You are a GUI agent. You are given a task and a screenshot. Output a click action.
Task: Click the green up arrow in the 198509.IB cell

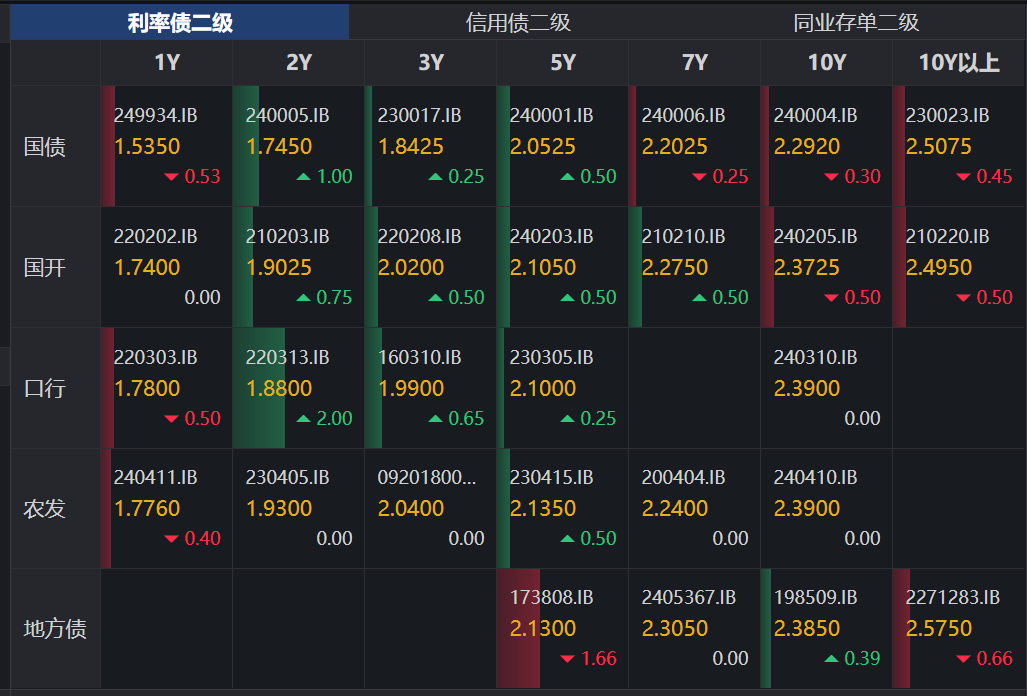tap(832, 659)
